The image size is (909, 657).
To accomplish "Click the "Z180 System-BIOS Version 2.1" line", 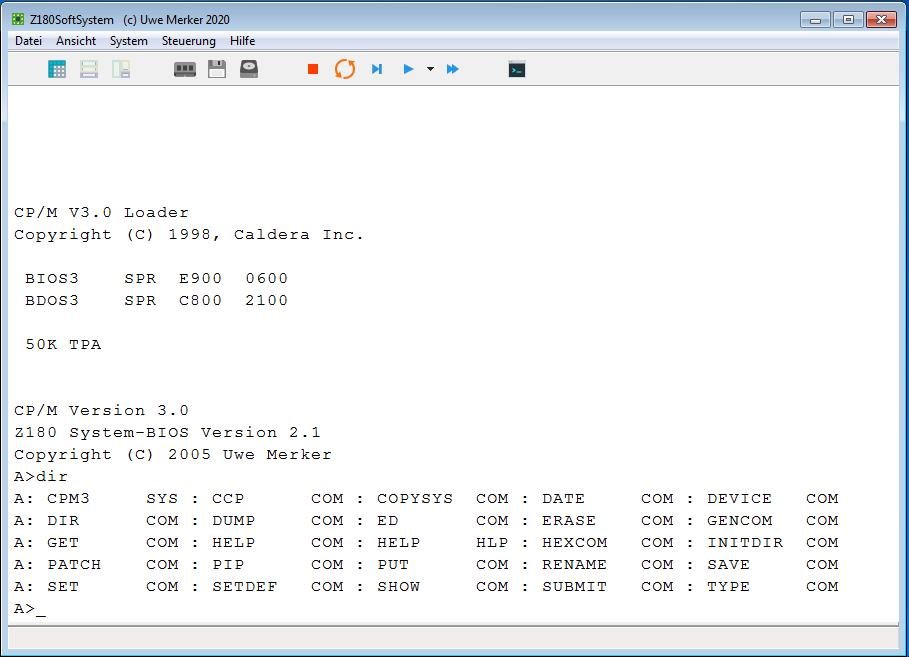I will coord(167,433).
